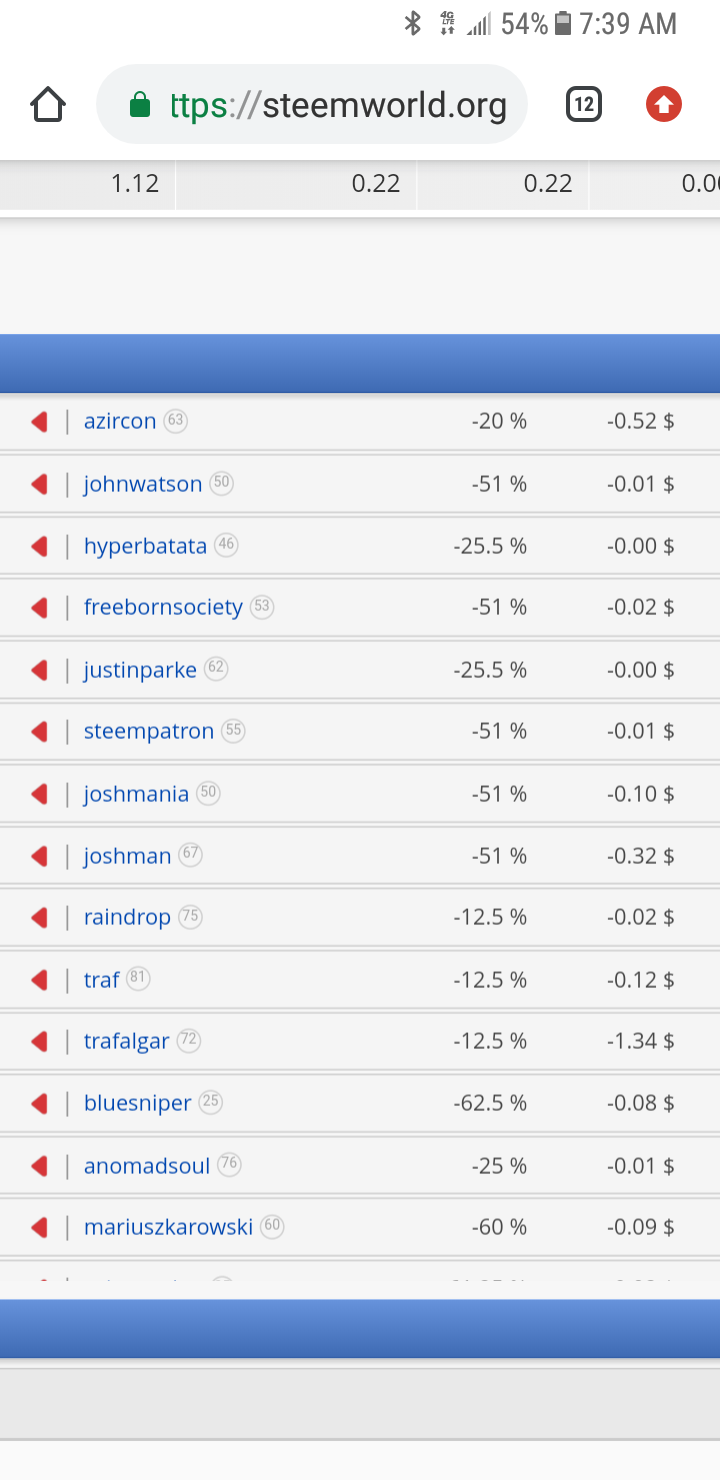Open the justinparke account link
This screenshot has height=1480, width=720.
click(140, 670)
